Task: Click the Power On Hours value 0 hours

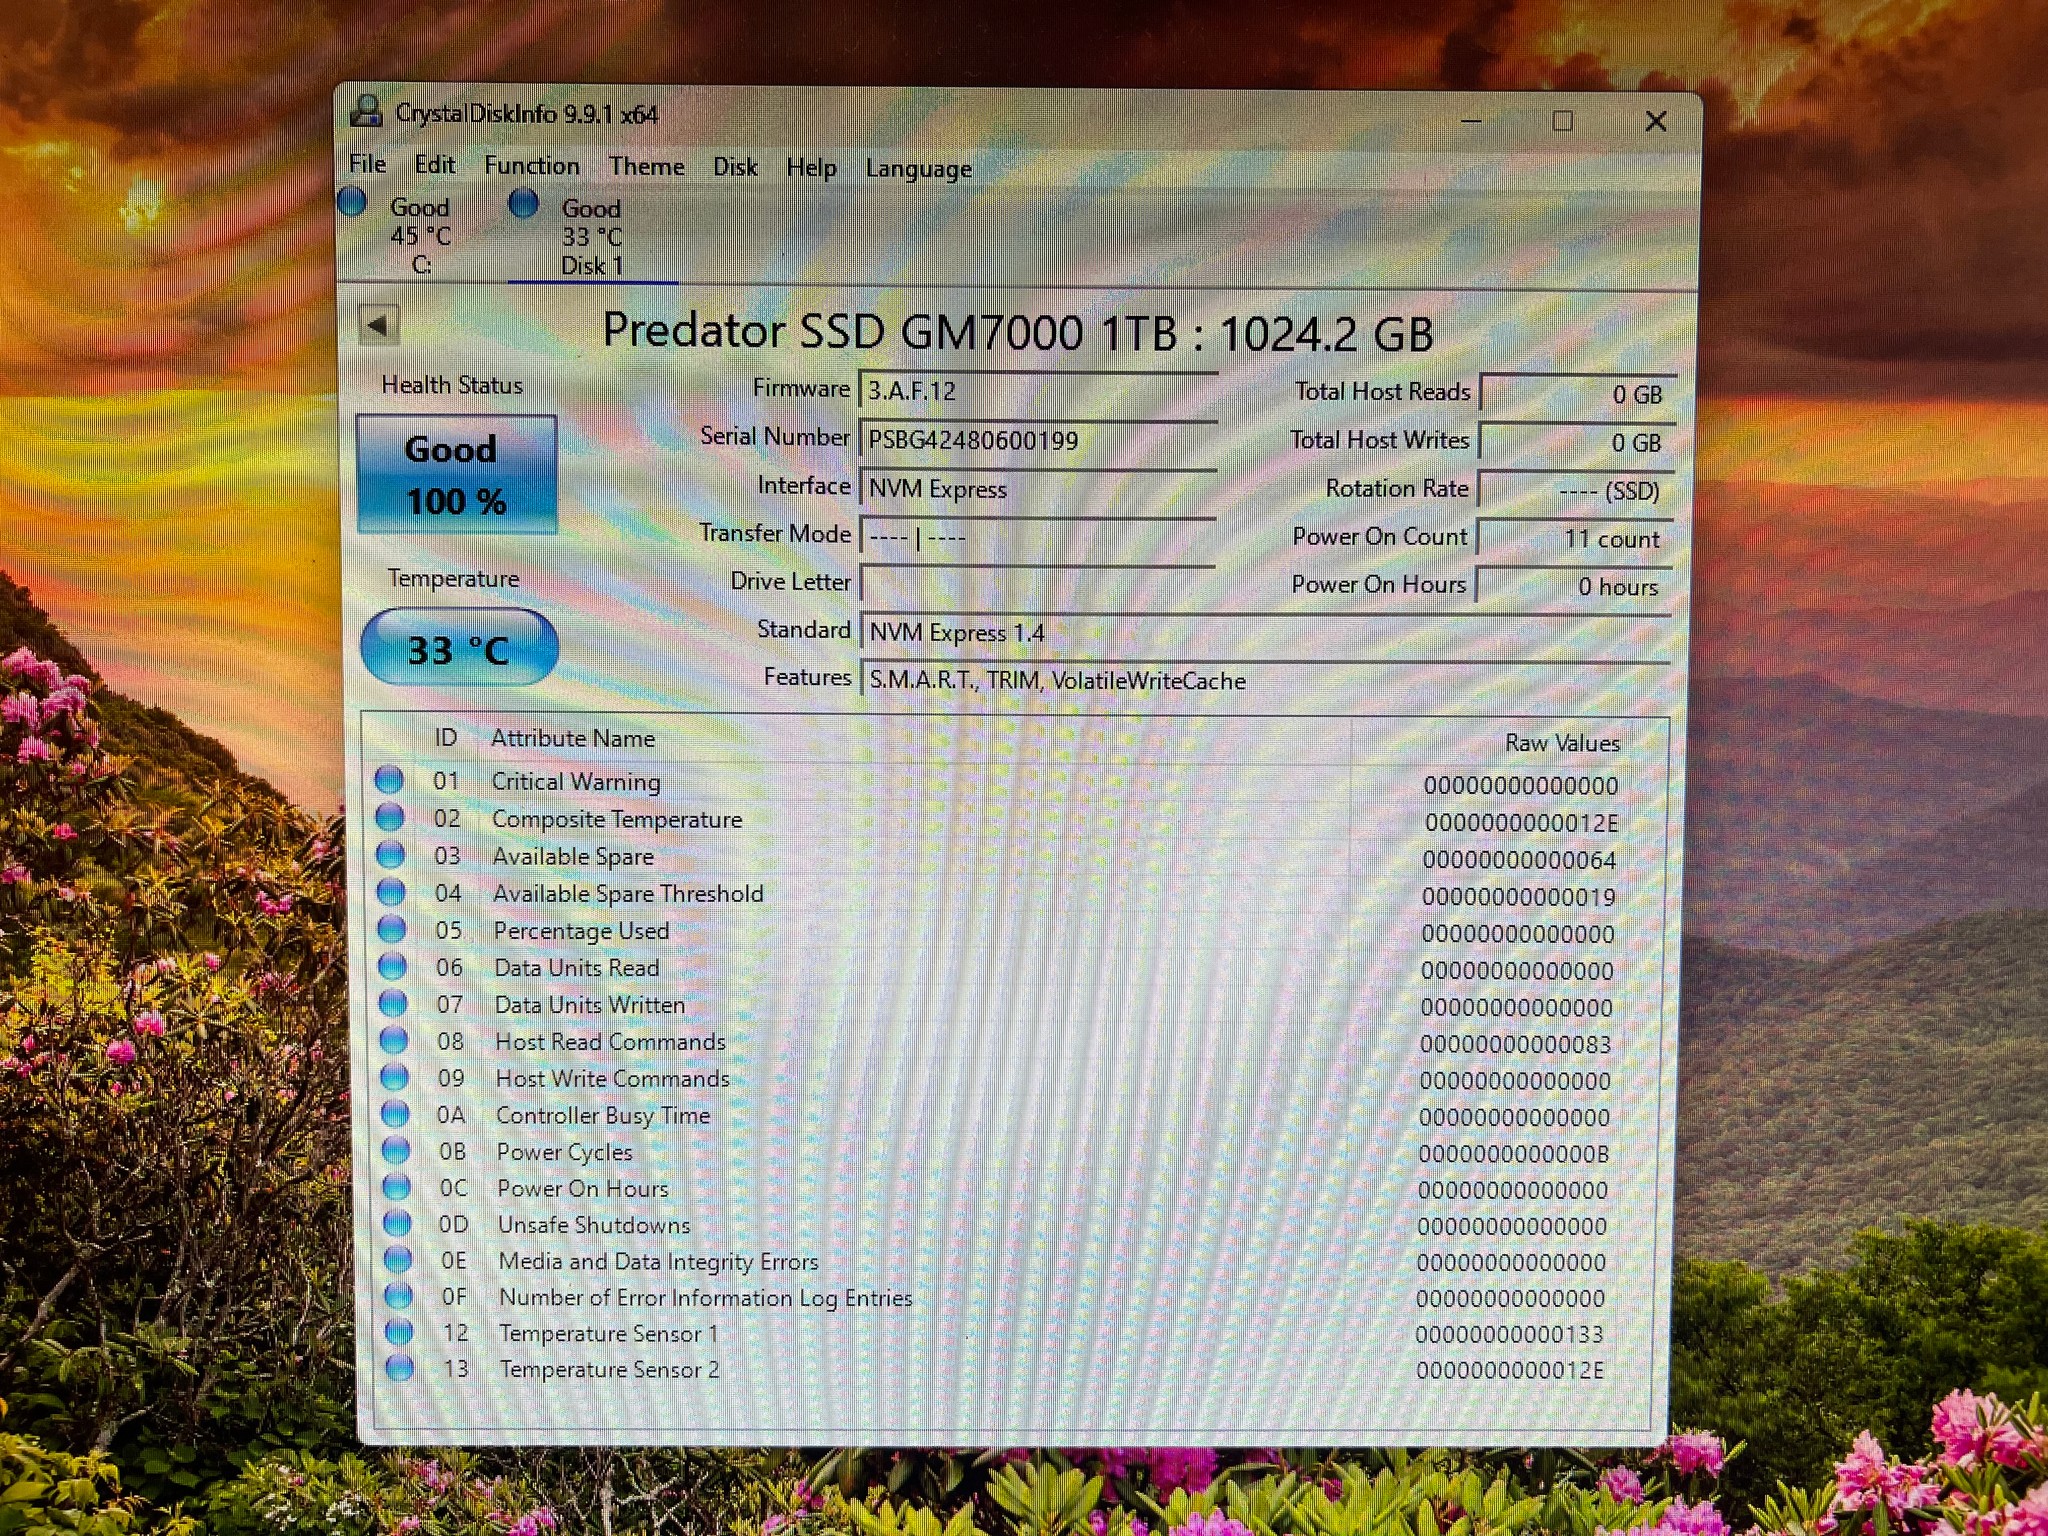Action: coord(1573,586)
